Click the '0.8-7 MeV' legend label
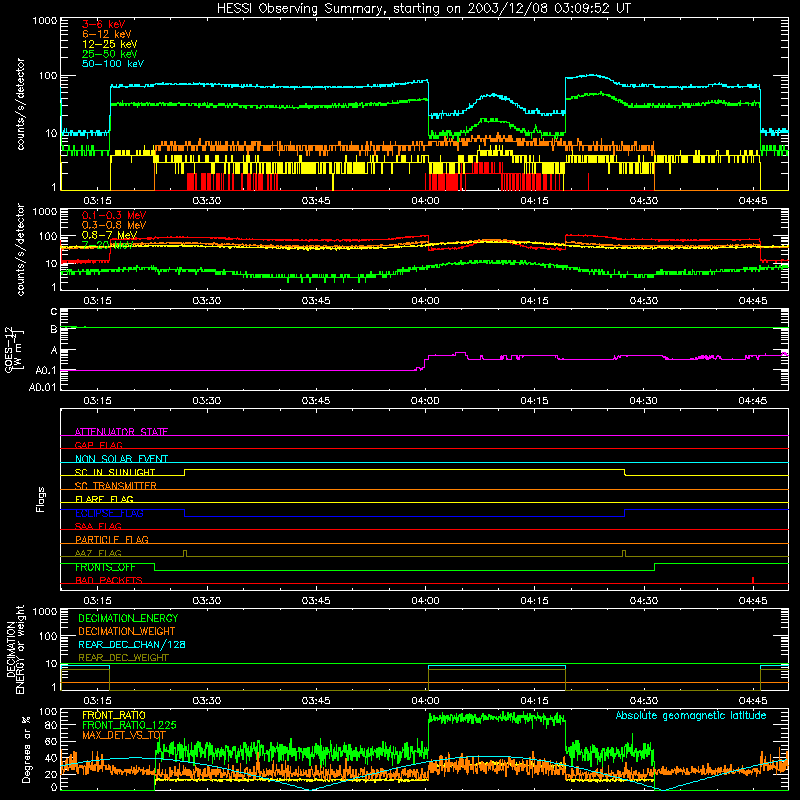The height and width of the screenshot is (800, 800). tap(110, 235)
